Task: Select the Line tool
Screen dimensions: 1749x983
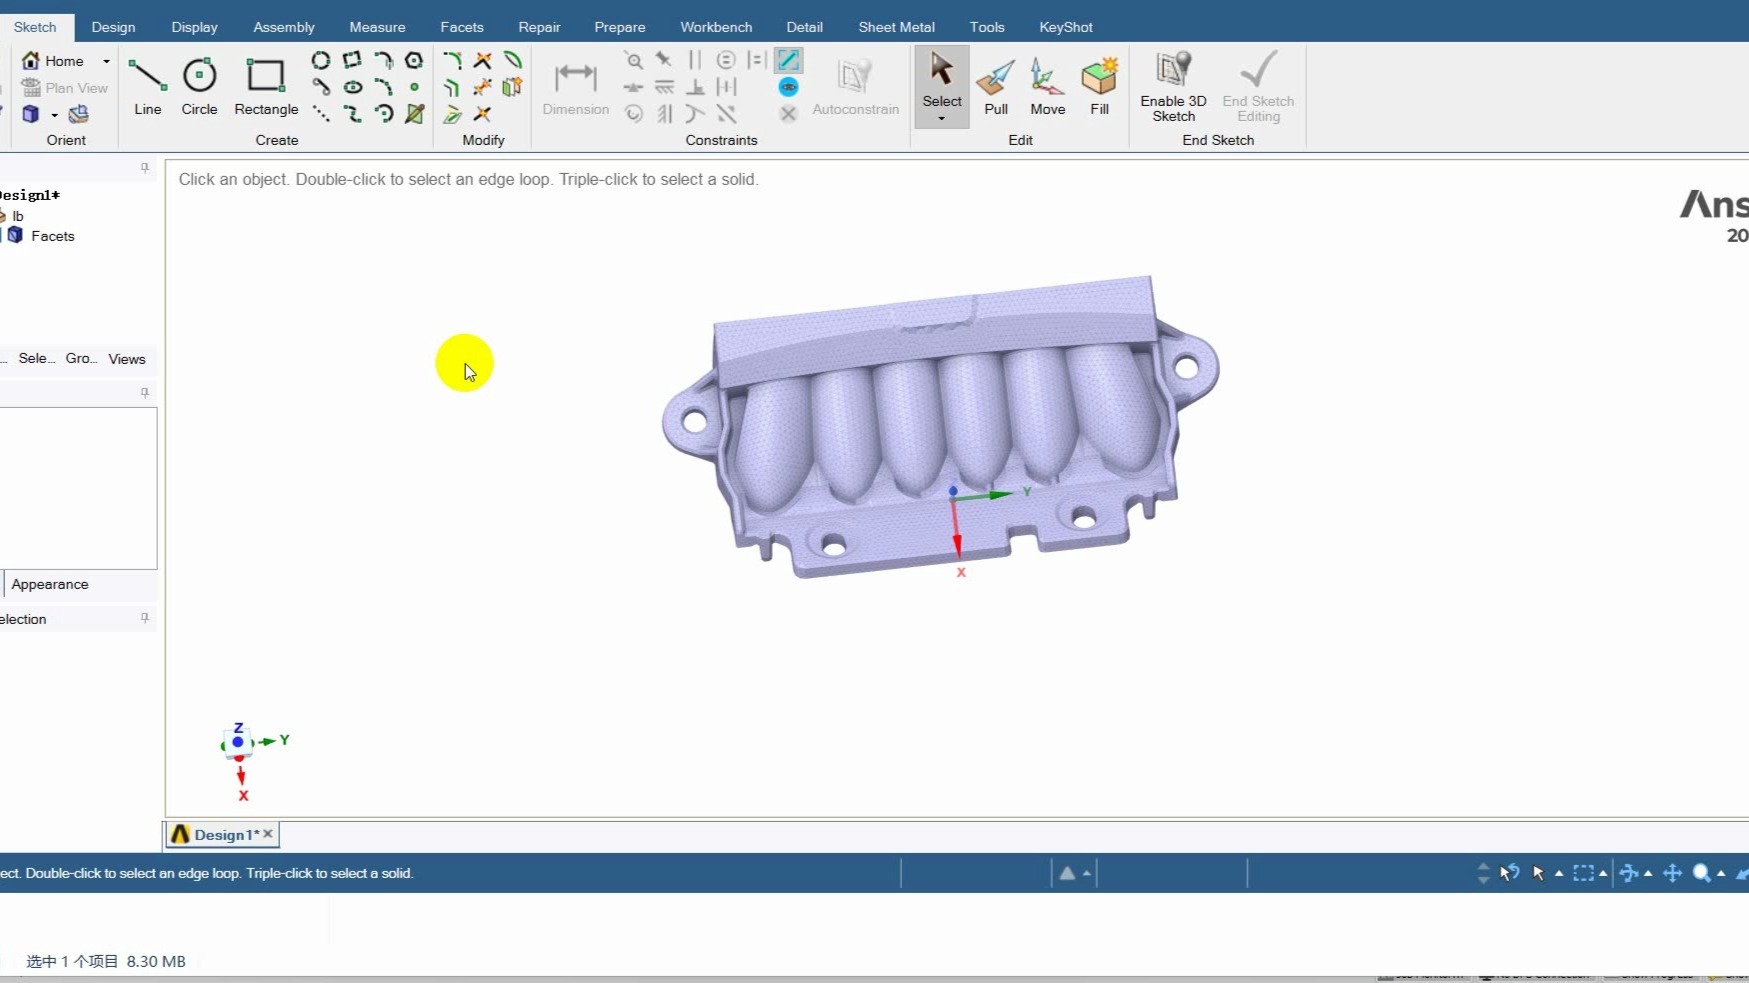Action: 147,85
